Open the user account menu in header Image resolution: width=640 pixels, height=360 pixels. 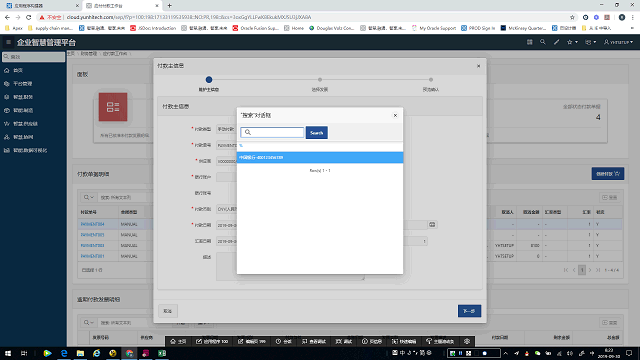tap(618, 42)
